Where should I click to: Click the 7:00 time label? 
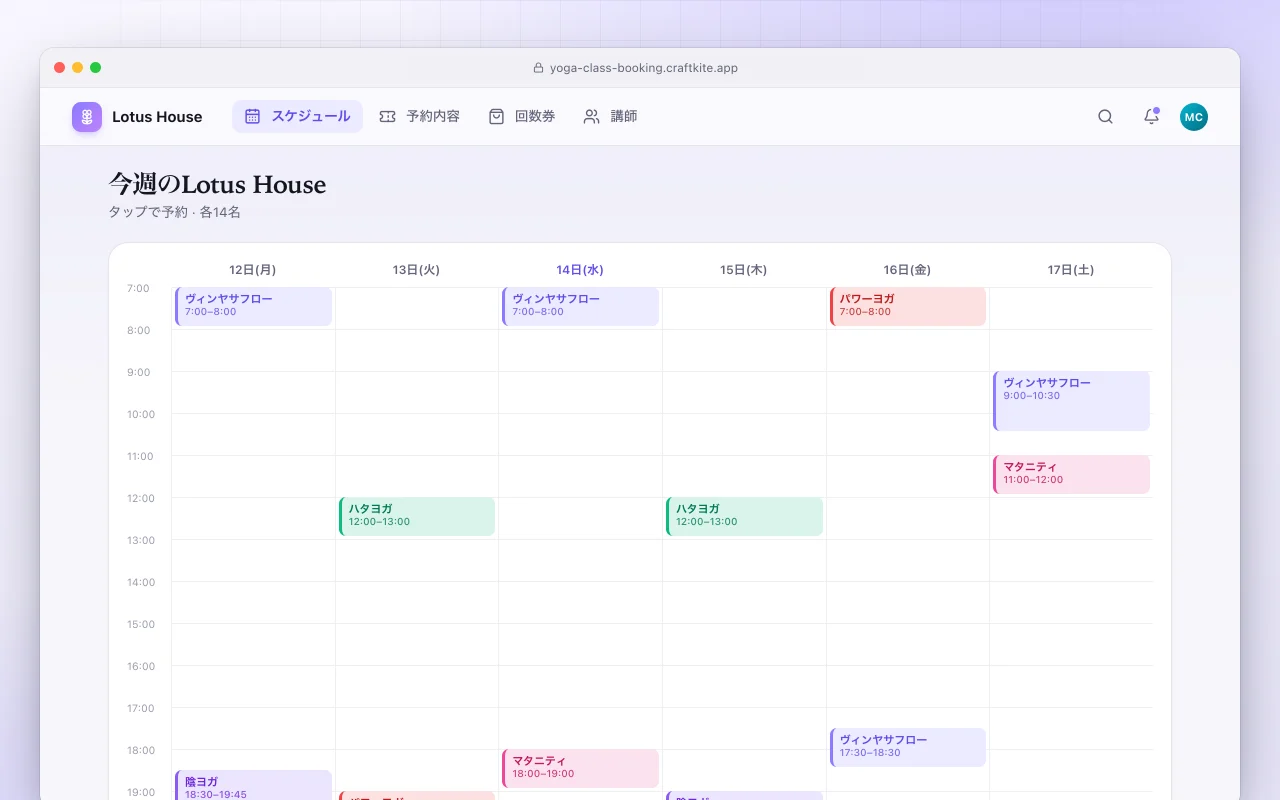click(x=138, y=288)
